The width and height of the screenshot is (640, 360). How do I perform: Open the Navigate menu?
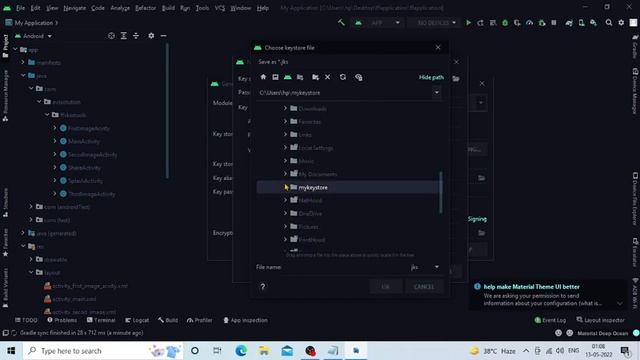coord(75,8)
